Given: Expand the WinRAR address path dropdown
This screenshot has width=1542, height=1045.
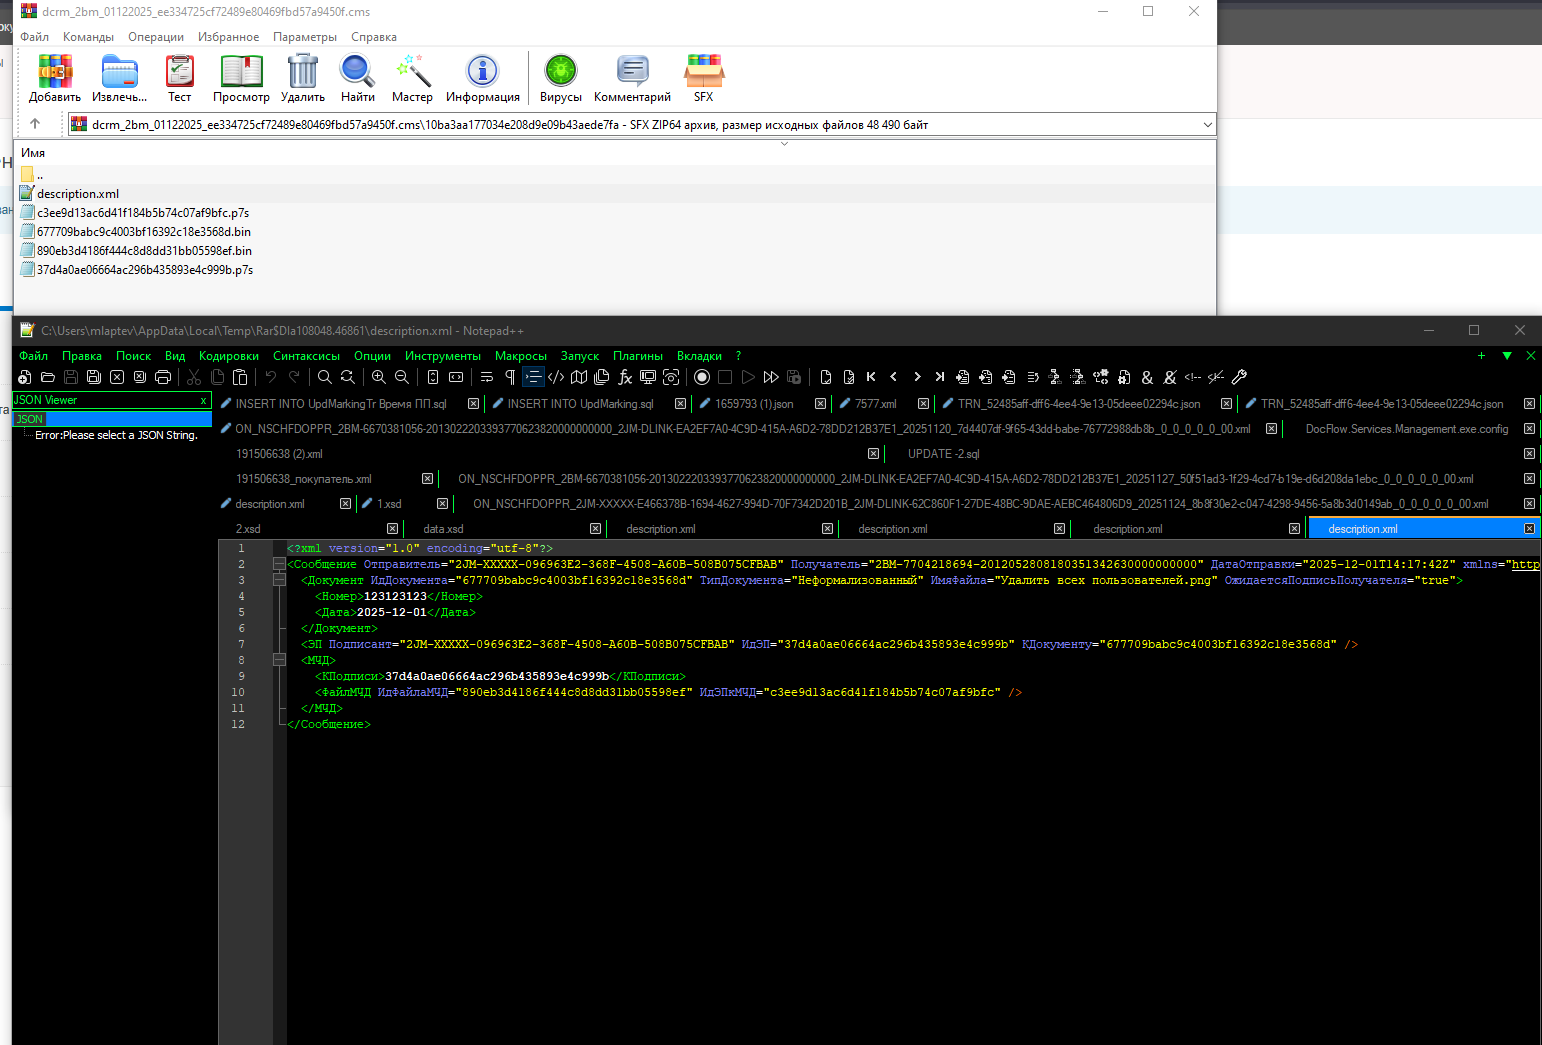Looking at the screenshot, I should (x=1207, y=125).
